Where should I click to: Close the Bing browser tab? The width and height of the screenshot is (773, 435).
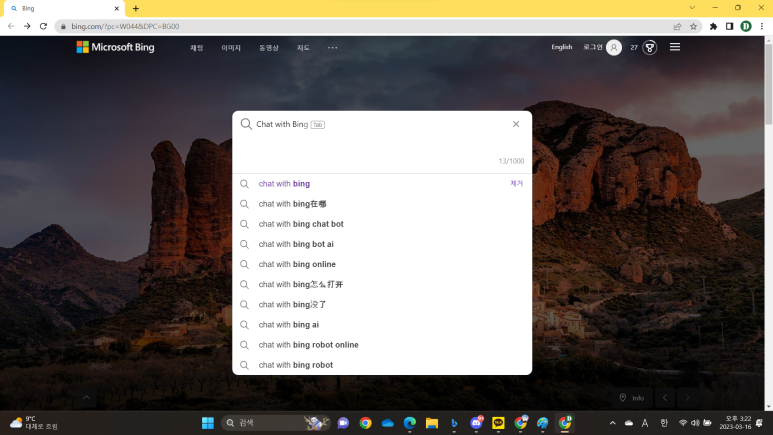(x=117, y=8)
